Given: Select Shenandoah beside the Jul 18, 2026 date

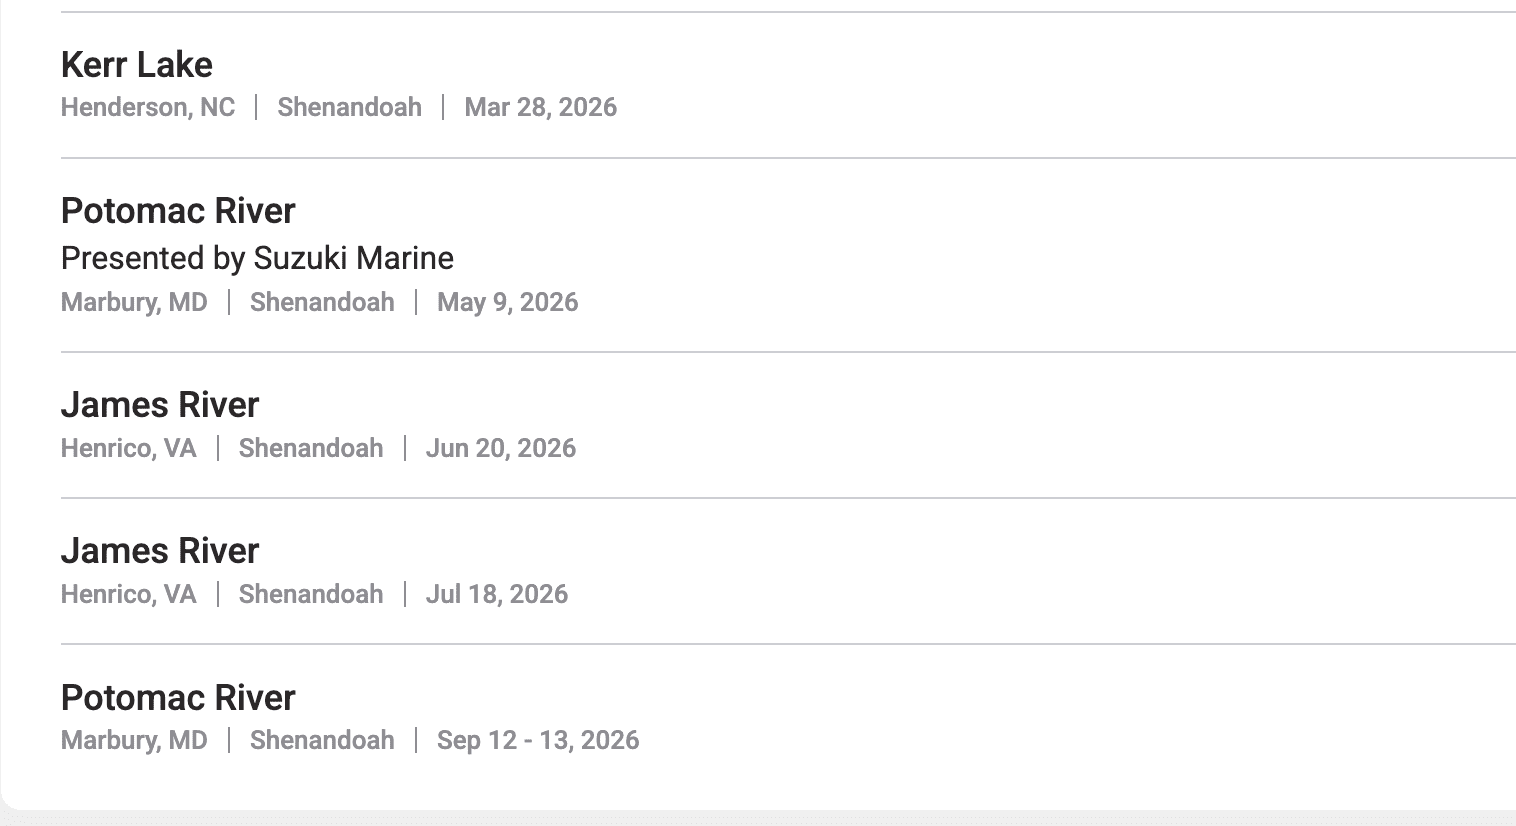Looking at the screenshot, I should 311,594.
